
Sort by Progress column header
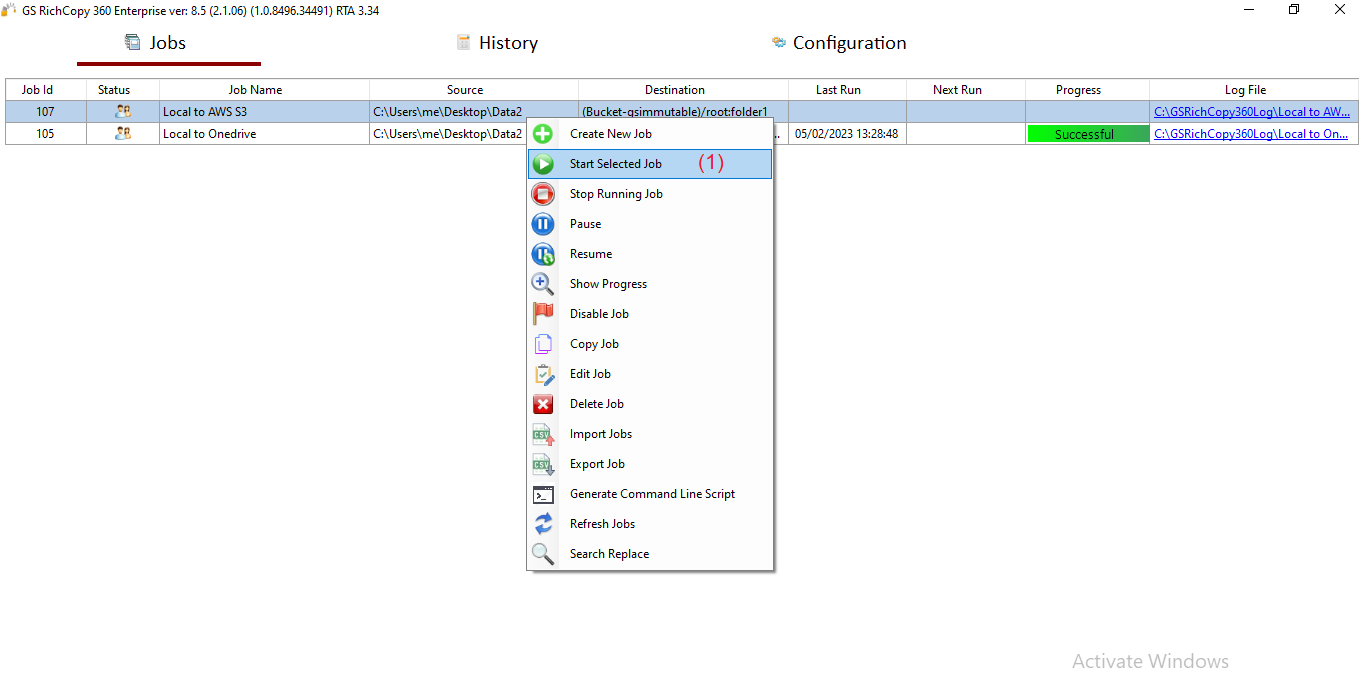(x=1088, y=90)
